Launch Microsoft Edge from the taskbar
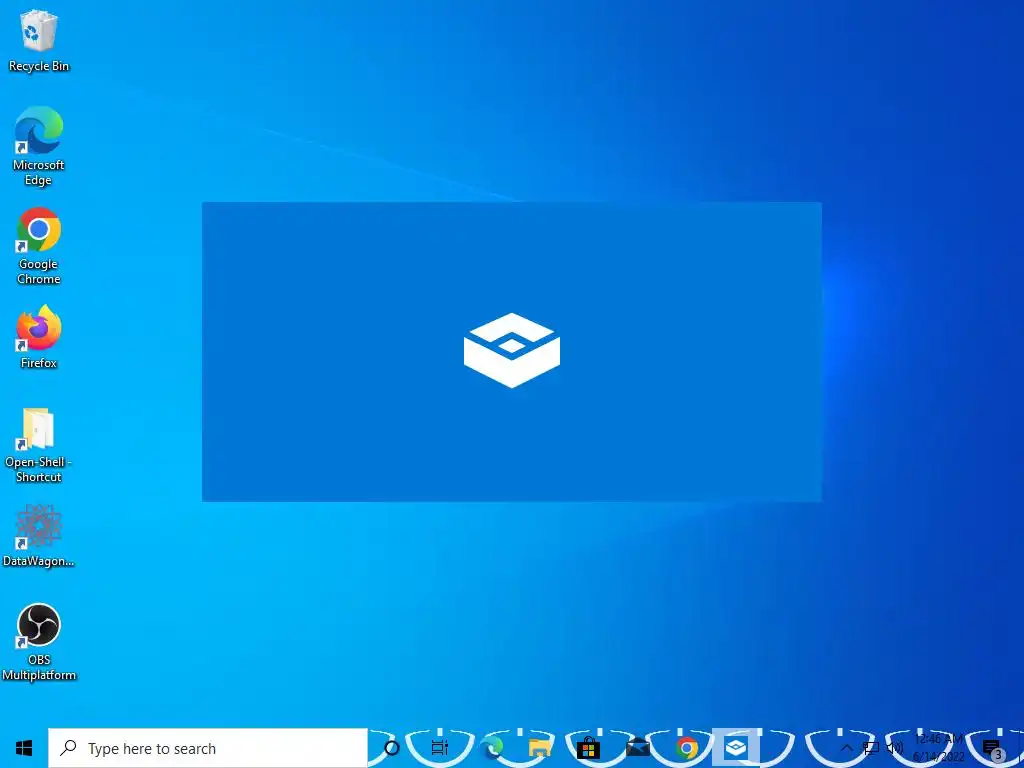The width and height of the screenshot is (1024, 768). [490, 748]
